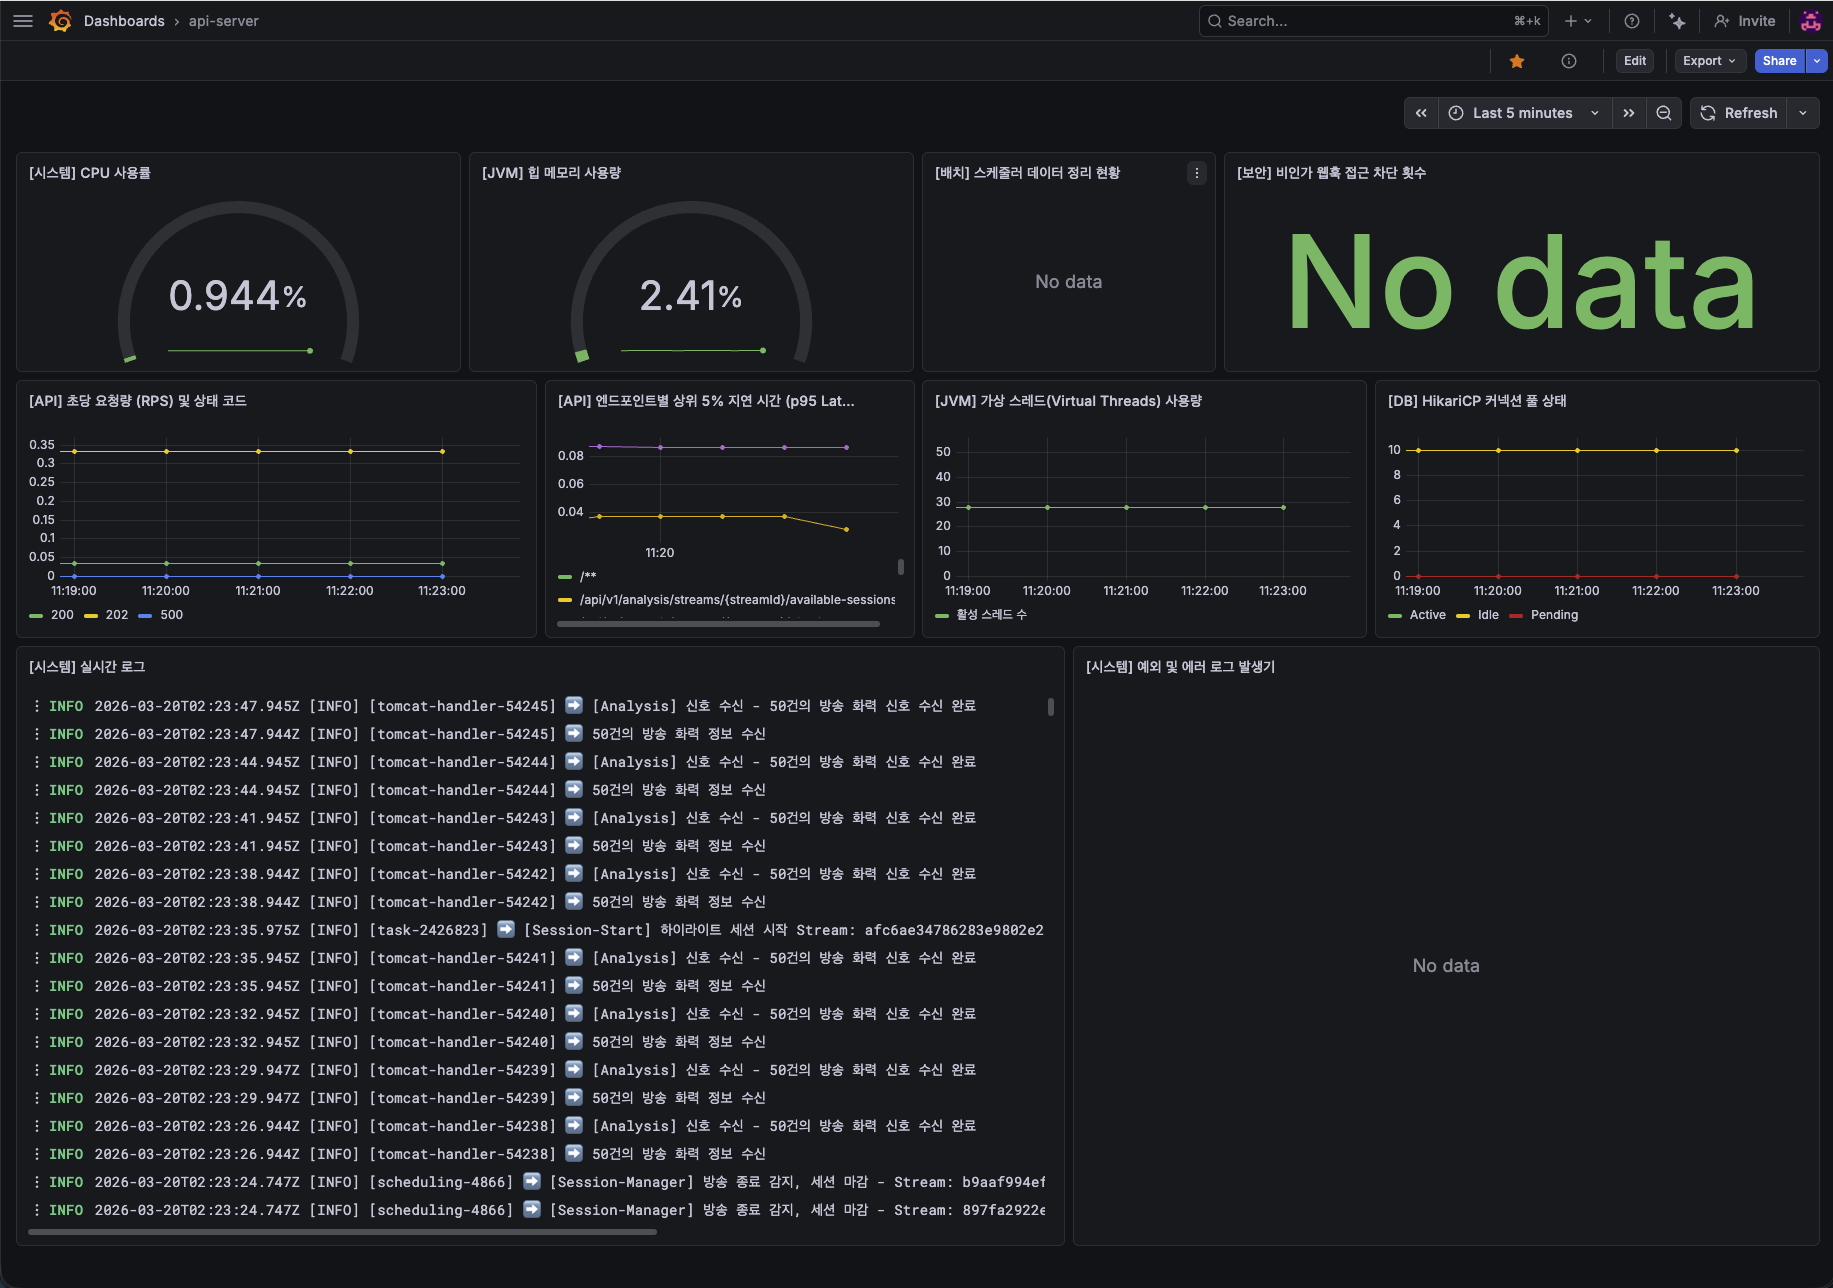The width and height of the screenshot is (1833, 1288).
Task: Click the 예외 및 에러 로그 발생기 title
Action: point(1180,667)
